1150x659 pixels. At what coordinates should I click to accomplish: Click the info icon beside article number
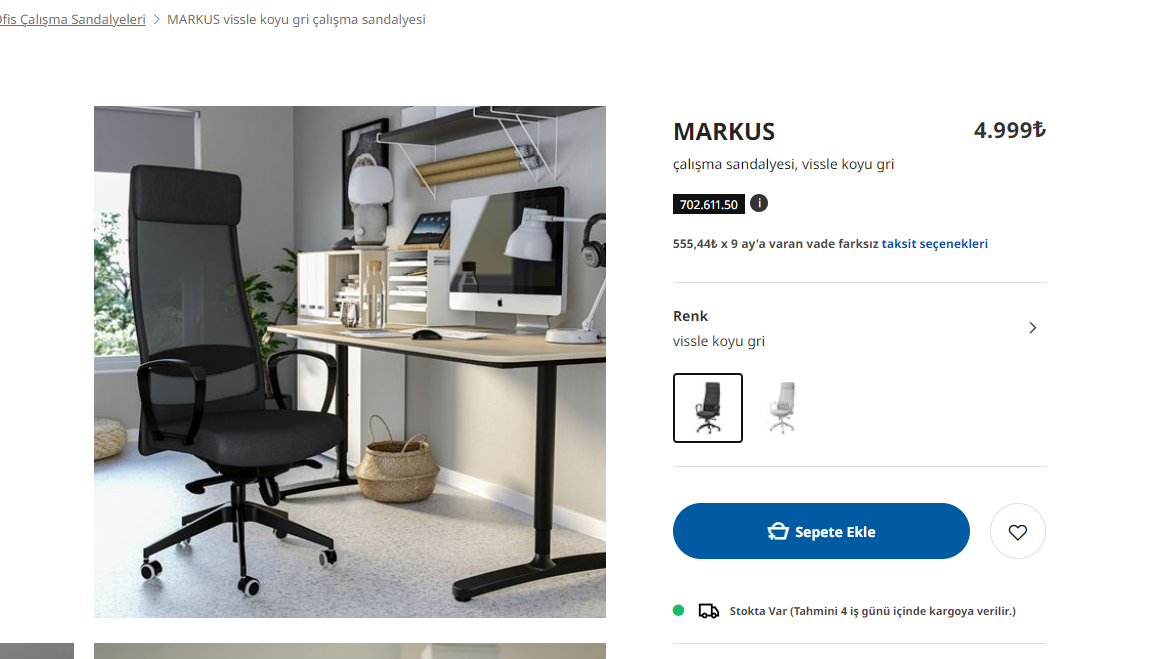click(759, 203)
